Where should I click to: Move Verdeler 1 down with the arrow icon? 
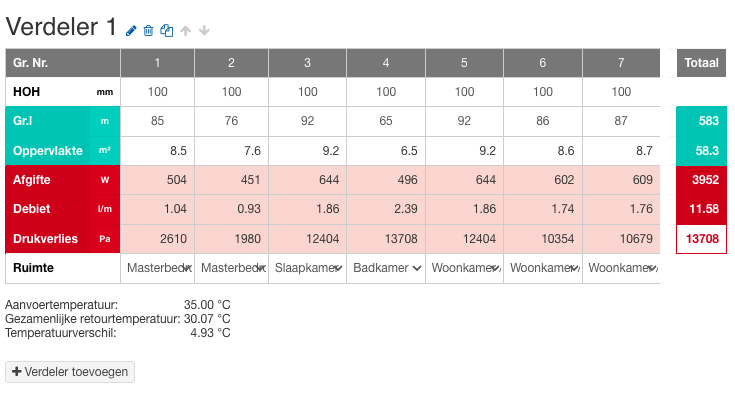point(204,31)
